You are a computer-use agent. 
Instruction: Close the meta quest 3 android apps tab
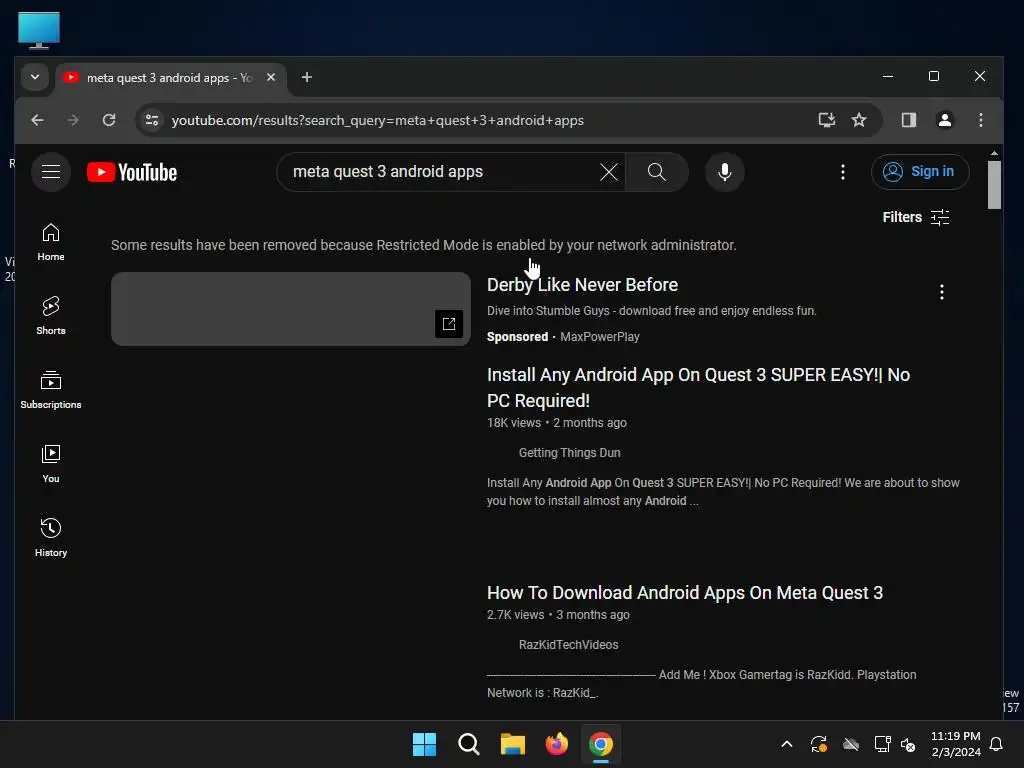(271, 77)
